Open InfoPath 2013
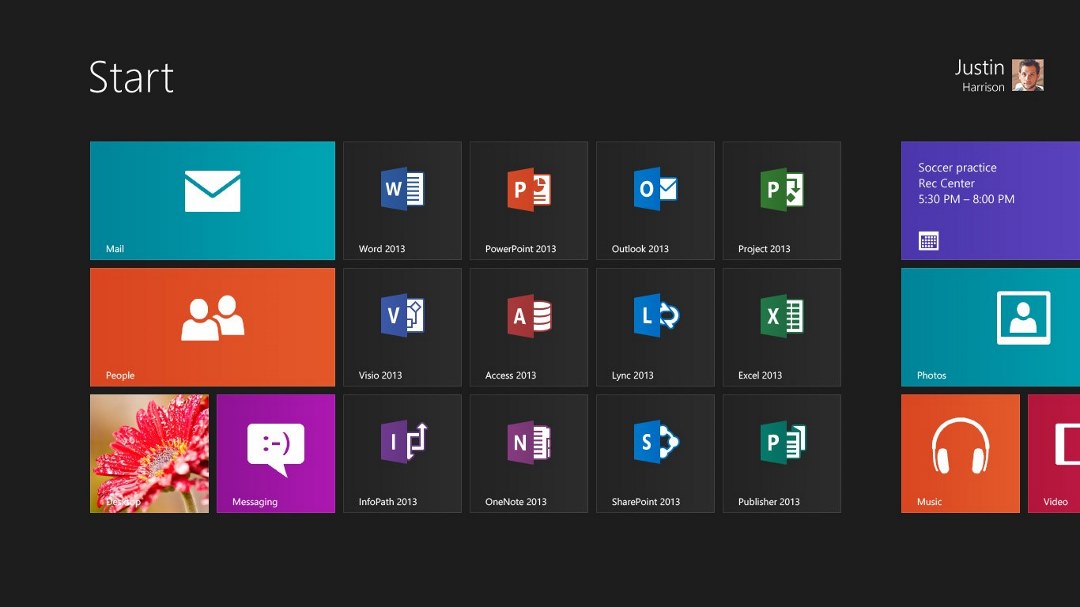Image resolution: width=1080 pixels, height=607 pixels. point(402,453)
